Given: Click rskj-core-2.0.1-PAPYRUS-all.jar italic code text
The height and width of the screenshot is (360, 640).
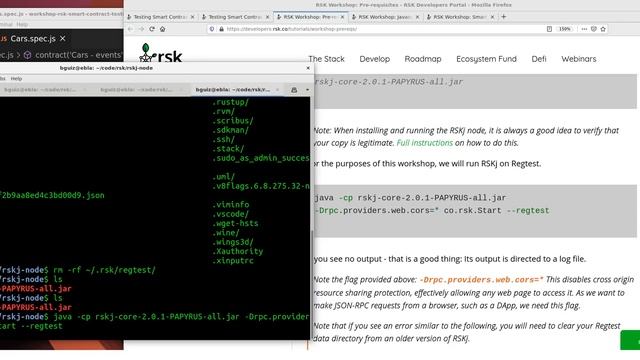Looking at the screenshot, I should click(x=389, y=82).
